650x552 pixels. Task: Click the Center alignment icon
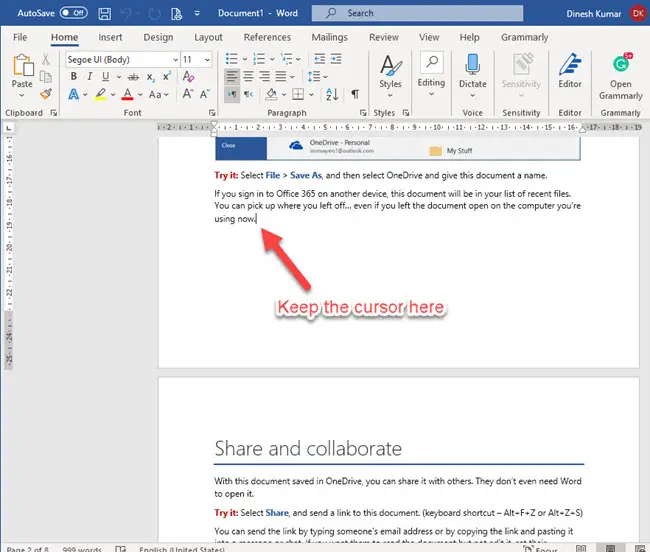click(x=248, y=77)
